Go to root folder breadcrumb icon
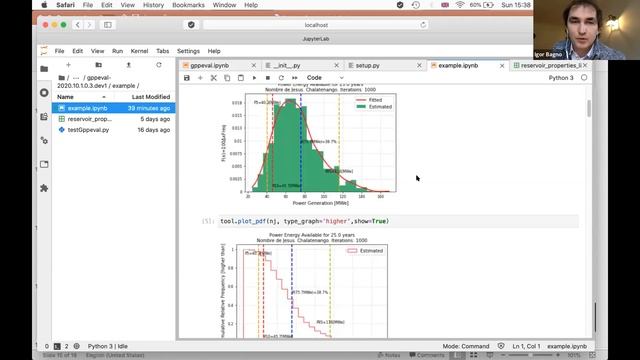Screen dimensions: 640x360 coord(61,78)
